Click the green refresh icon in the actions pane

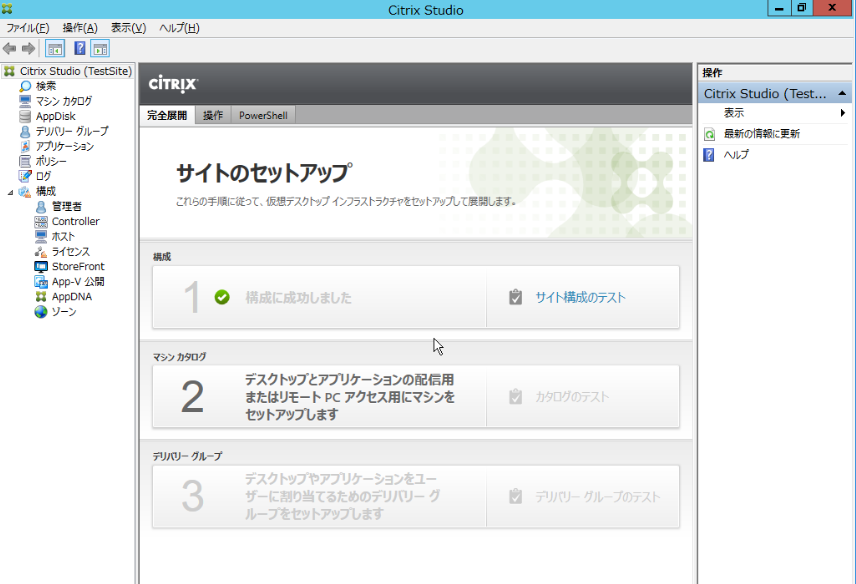pos(709,134)
